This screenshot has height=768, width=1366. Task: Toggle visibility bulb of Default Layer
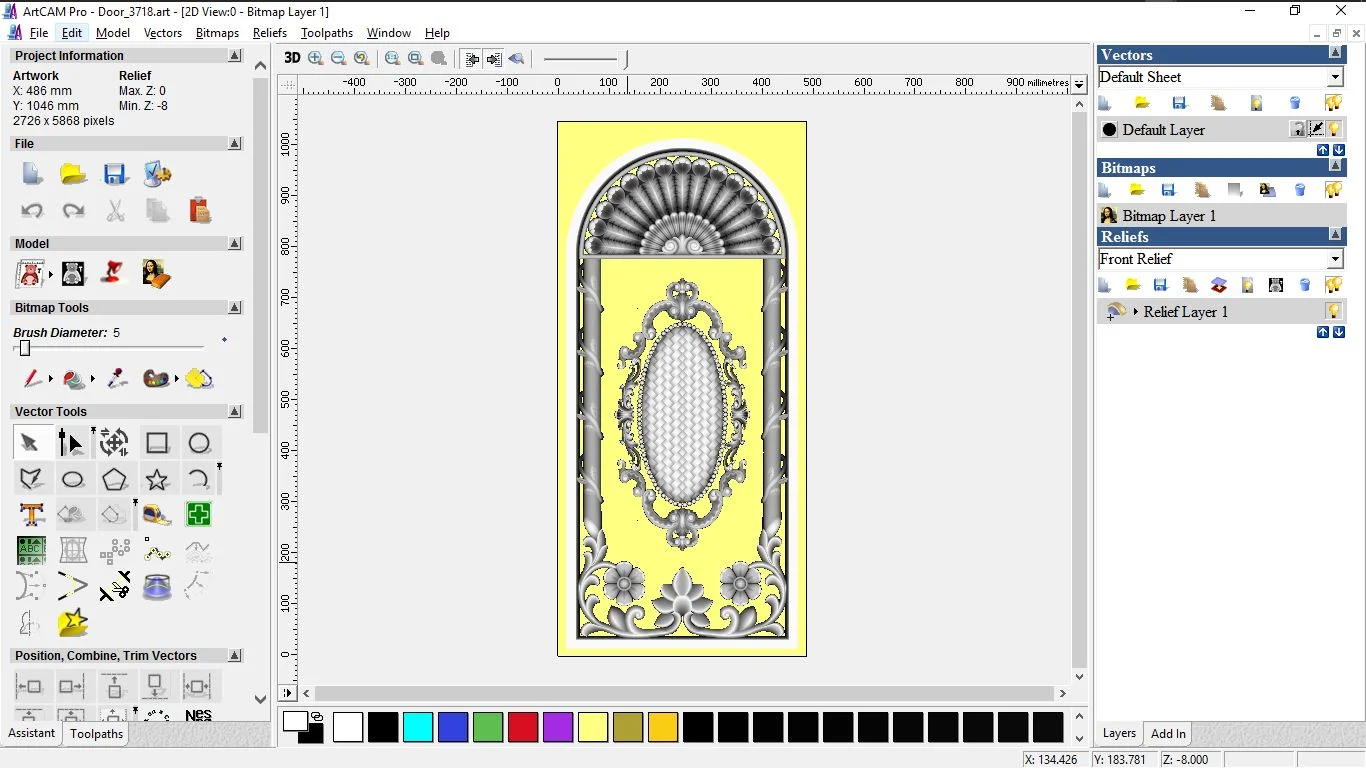[1334, 129]
